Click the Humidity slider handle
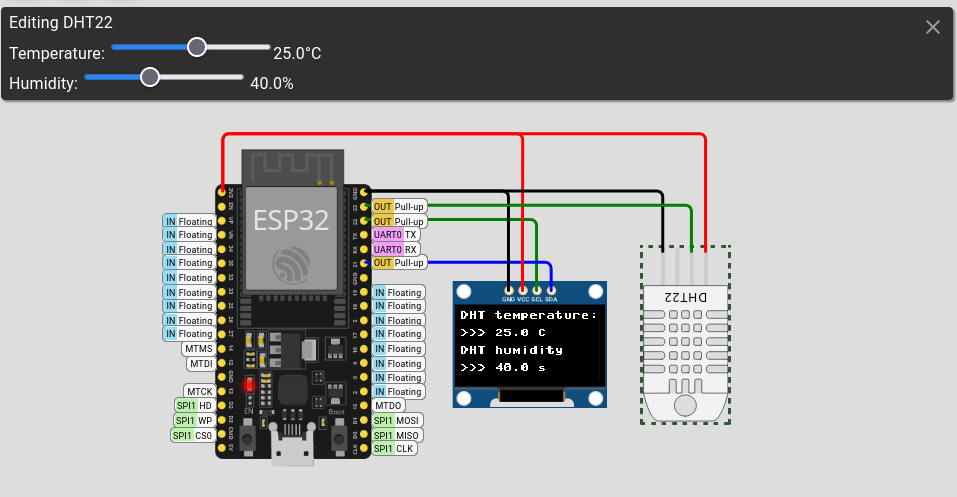Screen dimensions: 957x497 coord(150,77)
